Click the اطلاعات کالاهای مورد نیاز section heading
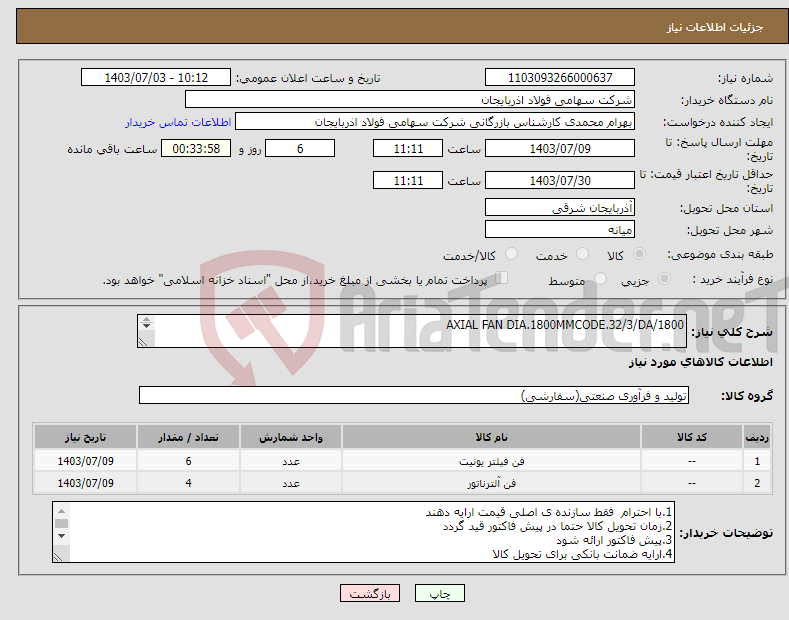This screenshot has width=789, height=620. [700, 362]
